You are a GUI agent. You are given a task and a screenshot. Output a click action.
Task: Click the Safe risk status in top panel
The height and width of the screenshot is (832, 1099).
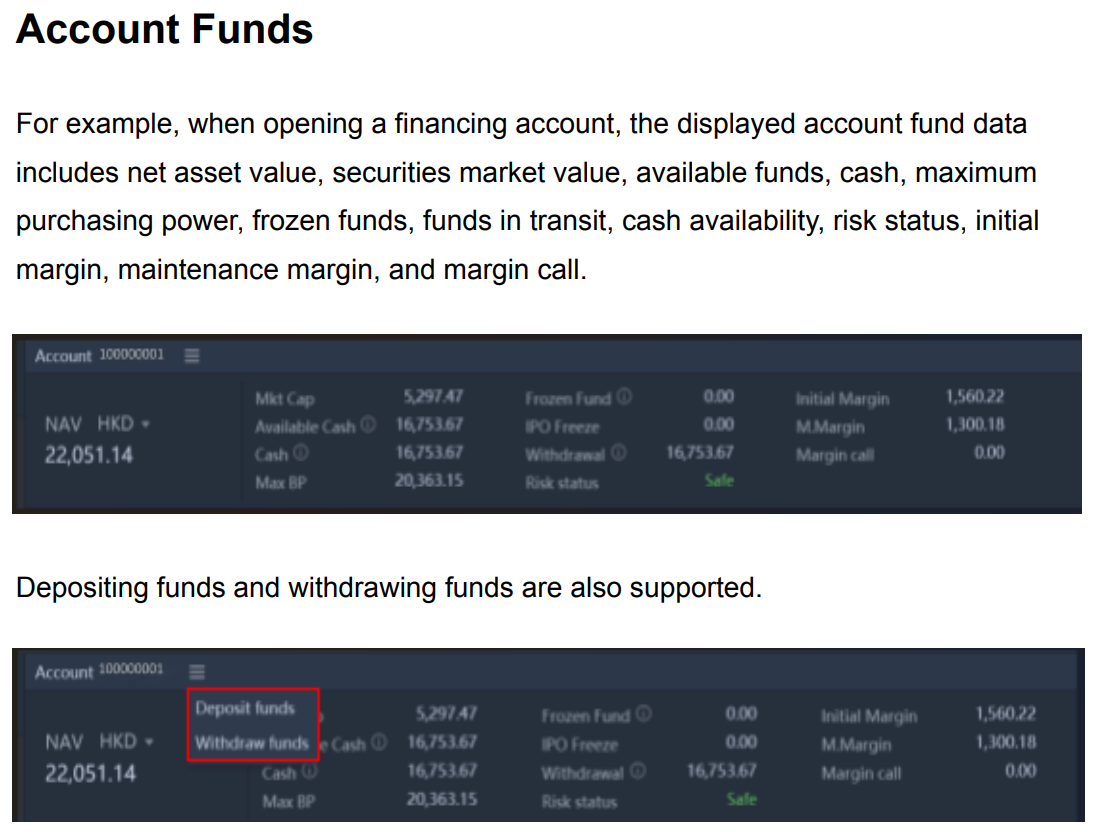pyautogui.click(x=719, y=481)
